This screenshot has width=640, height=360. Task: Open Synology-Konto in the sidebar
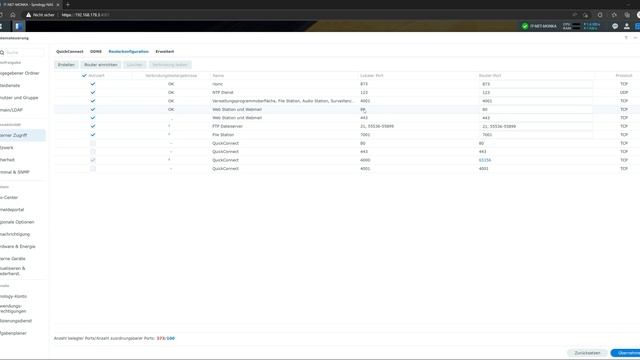tap(13, 296)
